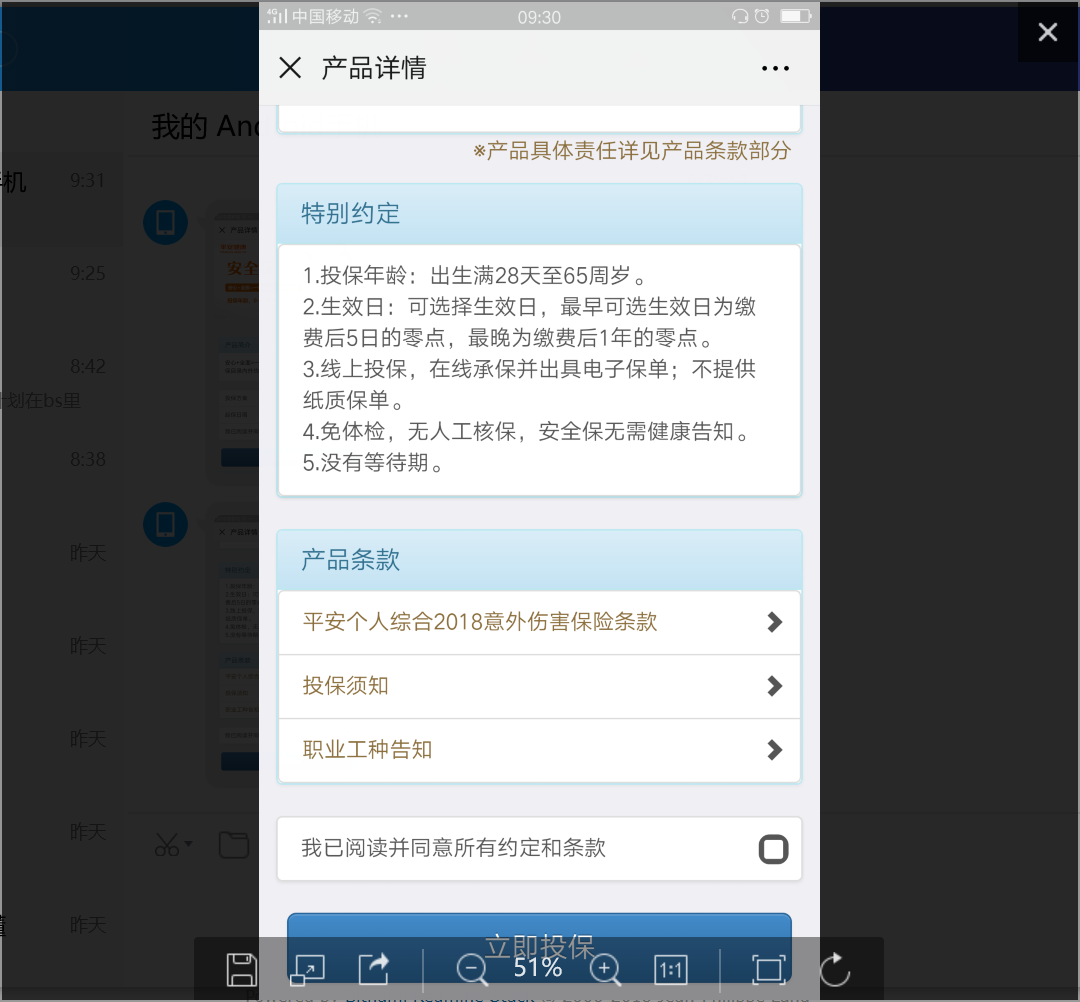The width and height of the screenshot is (1080, 1002).
Task: Share or forward the image
Action: (x=374, y=970)
